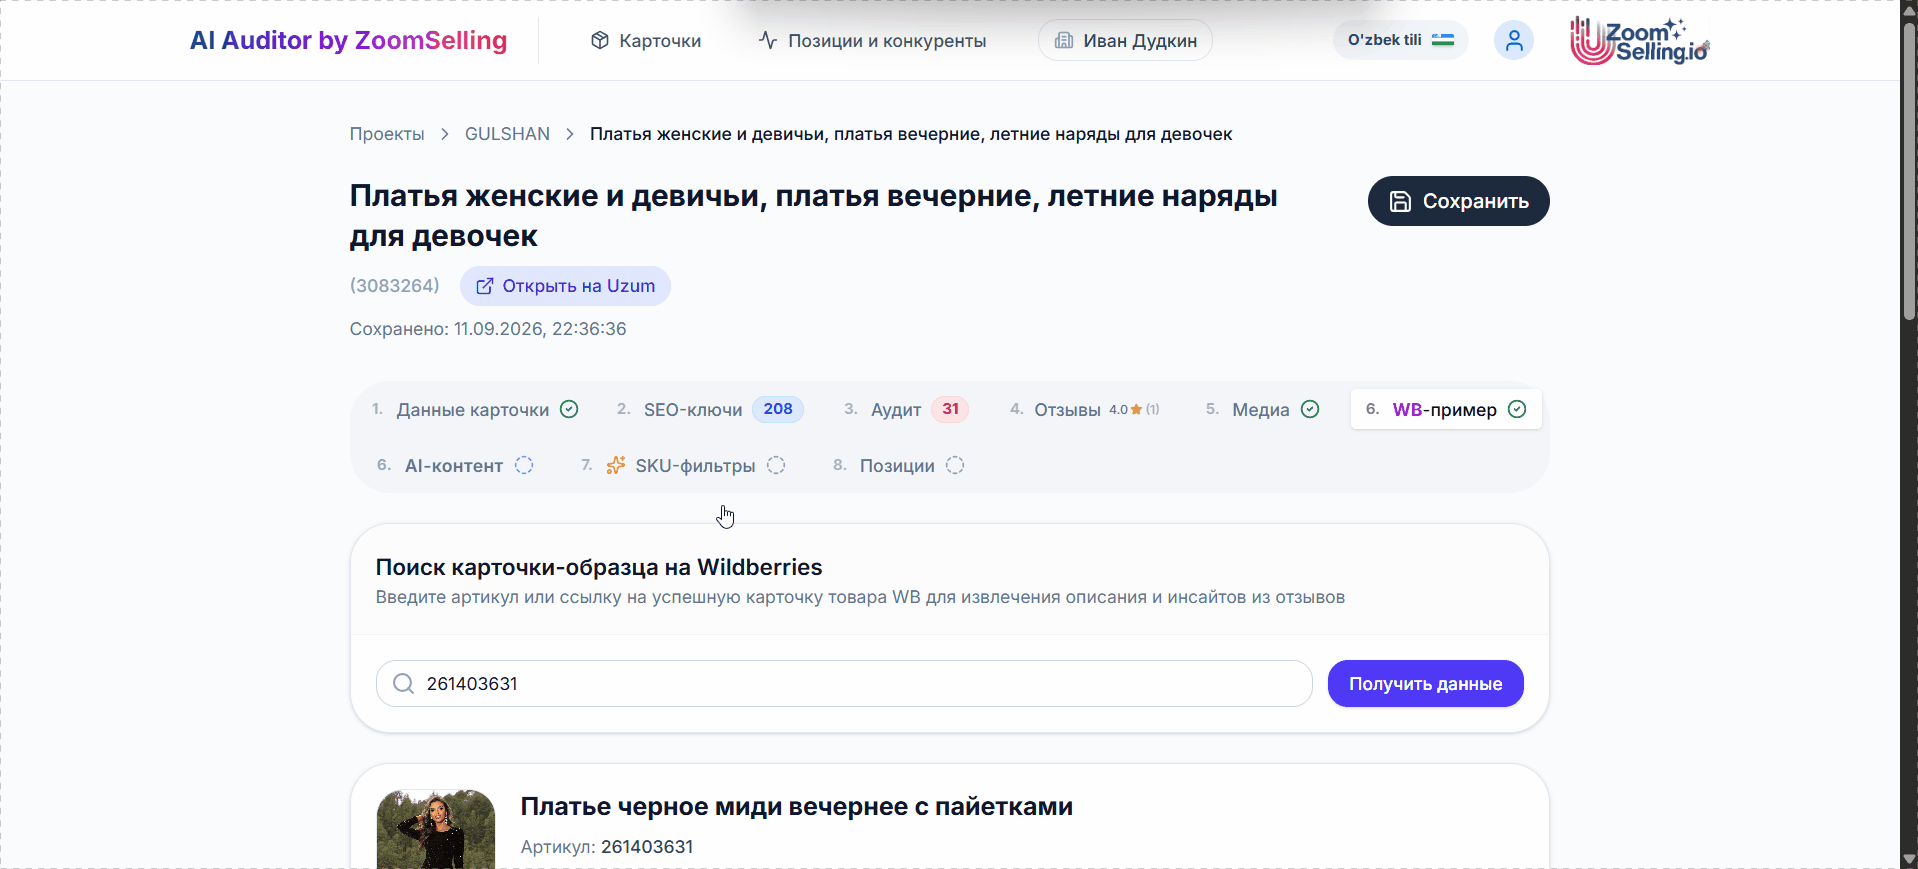Switch to Медиа tab
This screenshot has height=869, width=1918.
(x=1263, y=409)
